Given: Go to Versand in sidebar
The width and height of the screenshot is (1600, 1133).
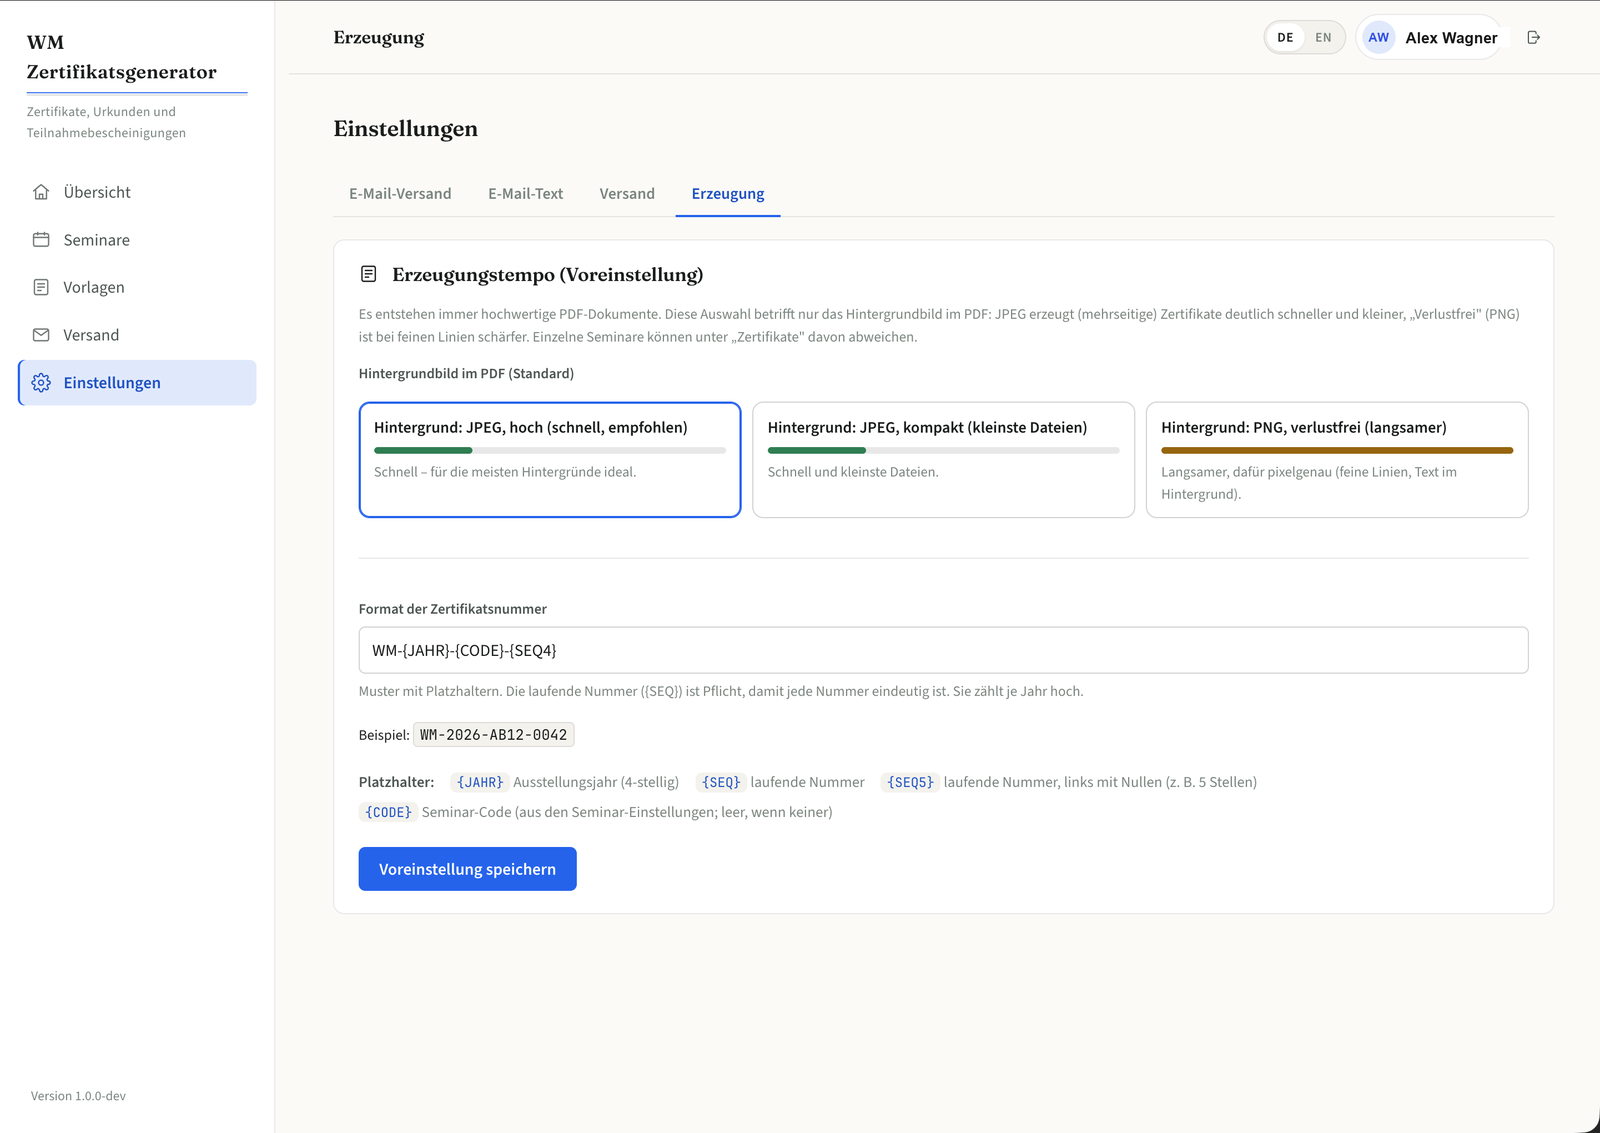Looking at the screenshot, I should pos(137,335).
